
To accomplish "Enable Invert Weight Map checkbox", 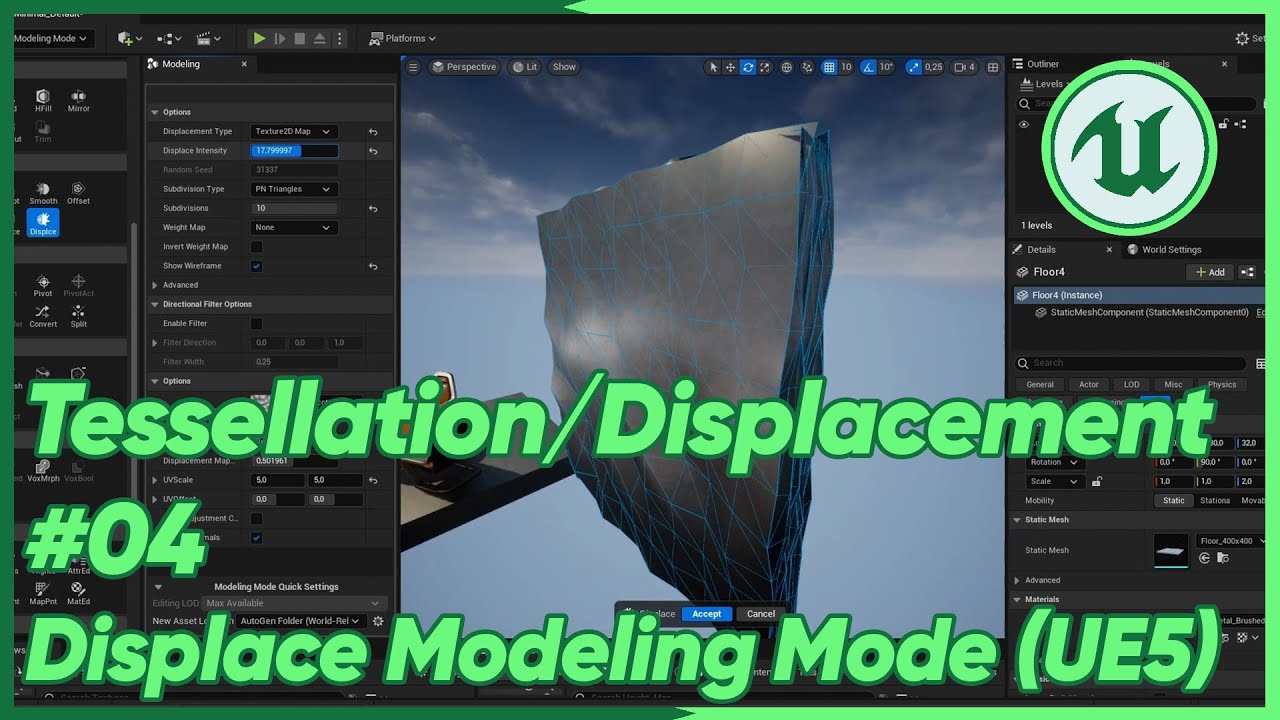I will tap(256, 246).
